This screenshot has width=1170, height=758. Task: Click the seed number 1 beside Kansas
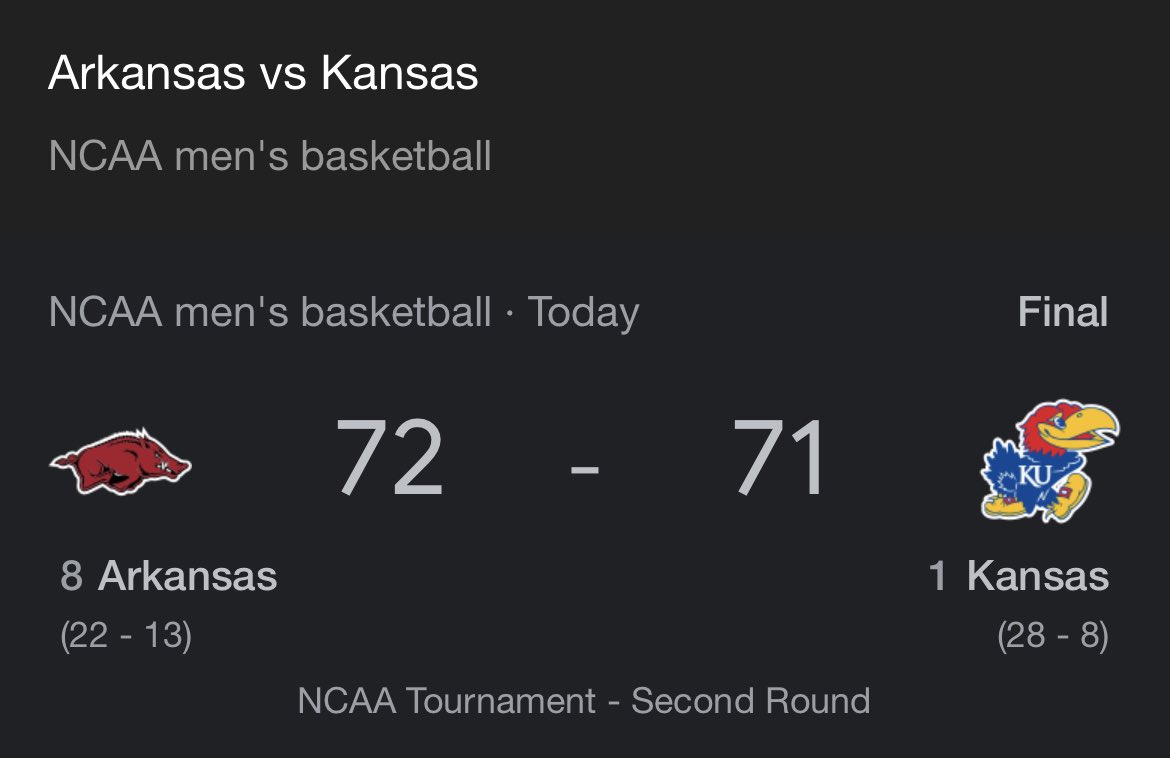(x=937, y=576)
